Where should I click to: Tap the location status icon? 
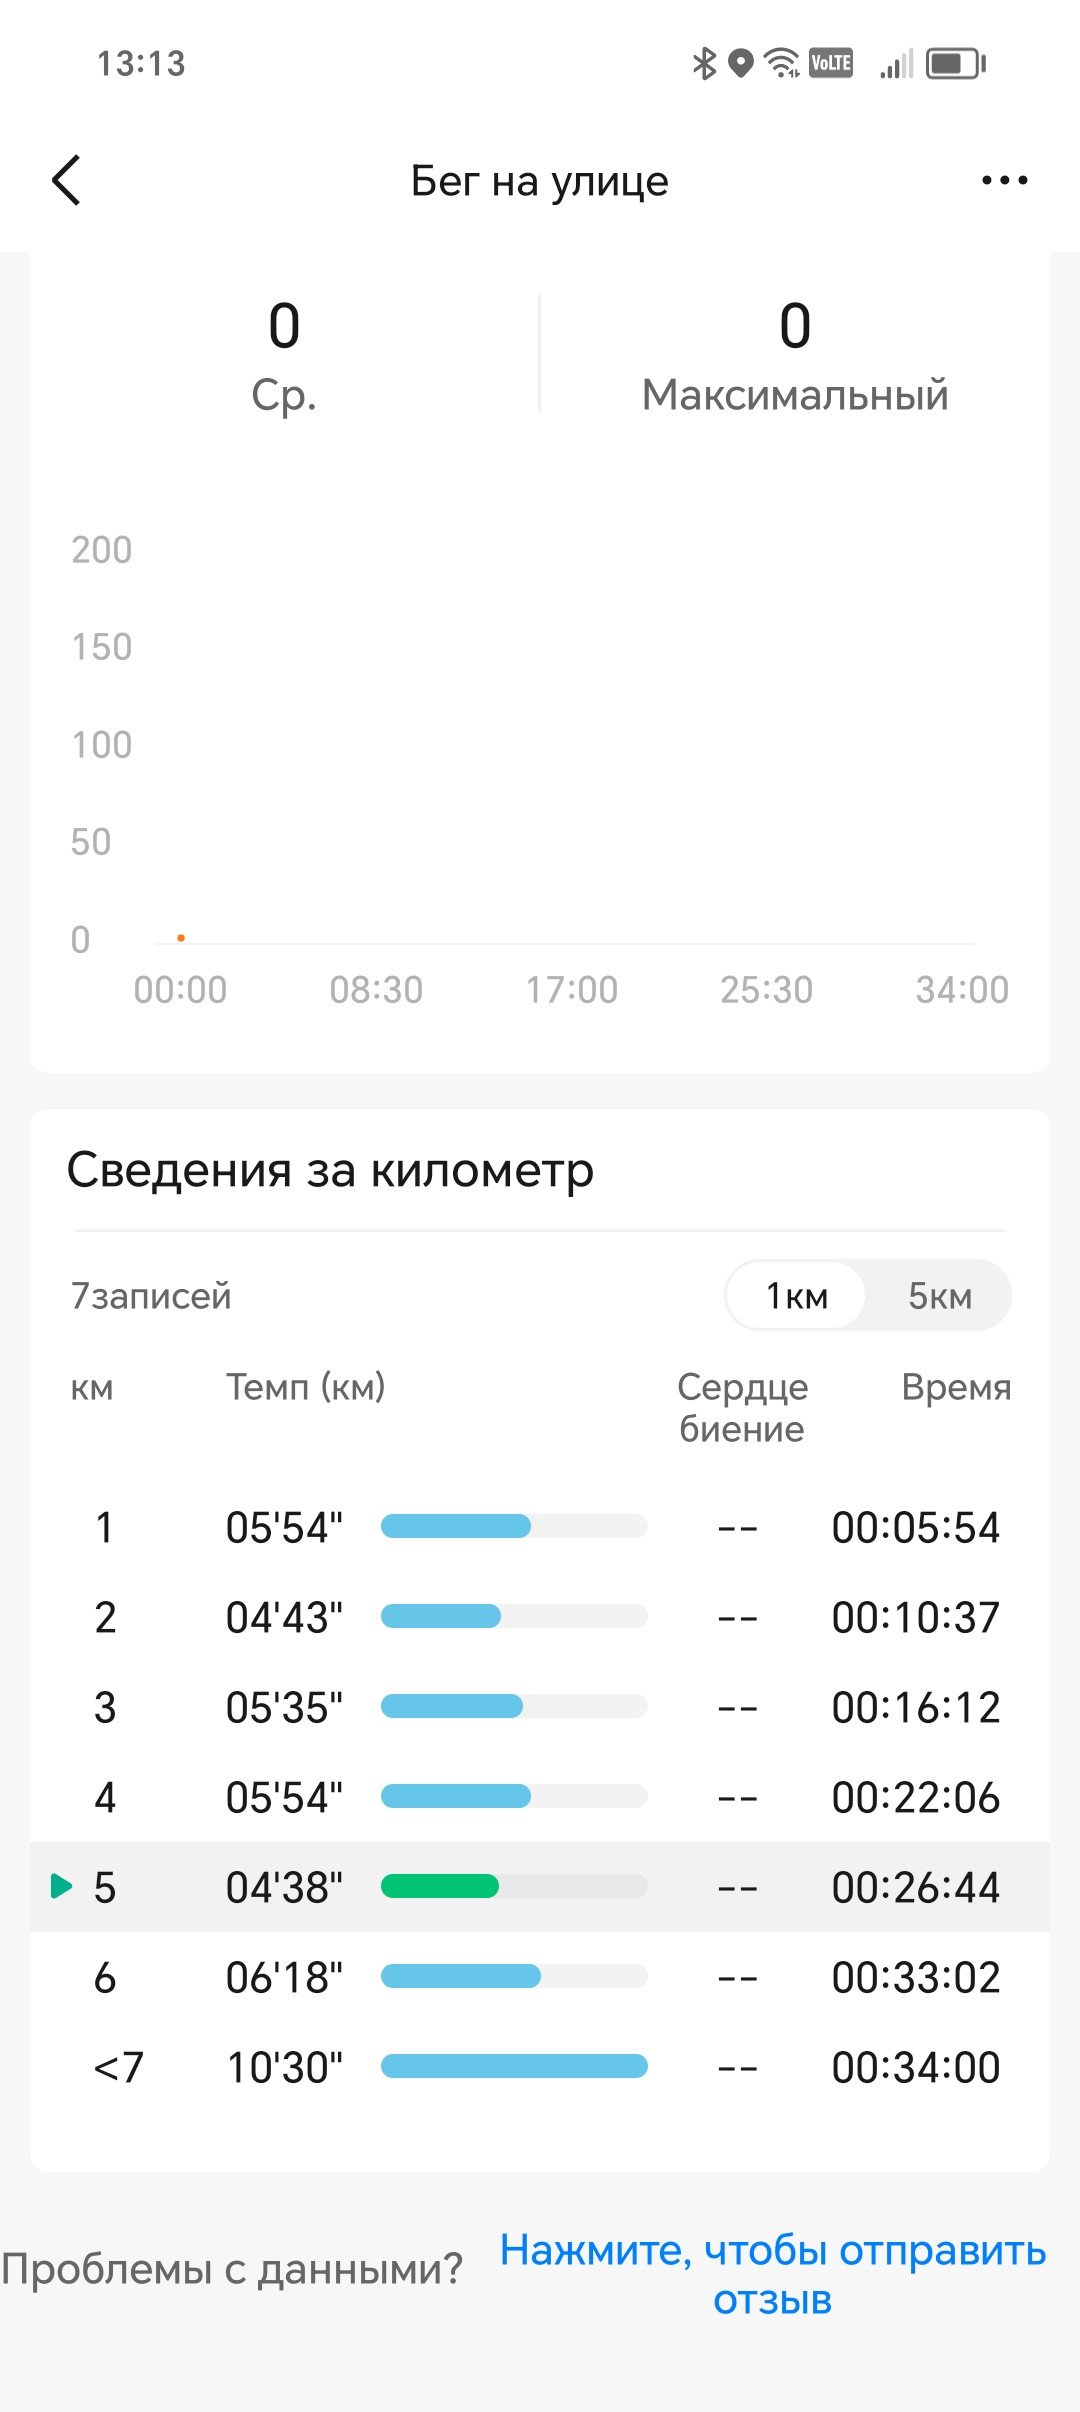point(740,64)
